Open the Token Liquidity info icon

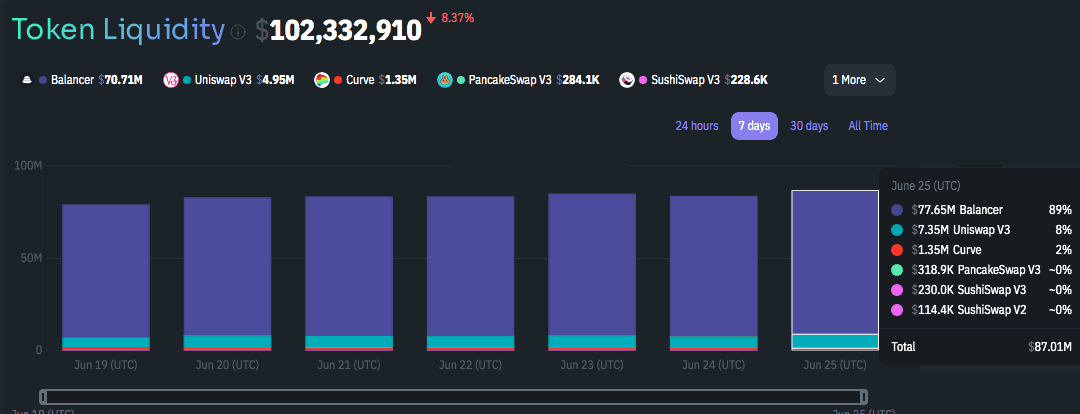point(238,32)
